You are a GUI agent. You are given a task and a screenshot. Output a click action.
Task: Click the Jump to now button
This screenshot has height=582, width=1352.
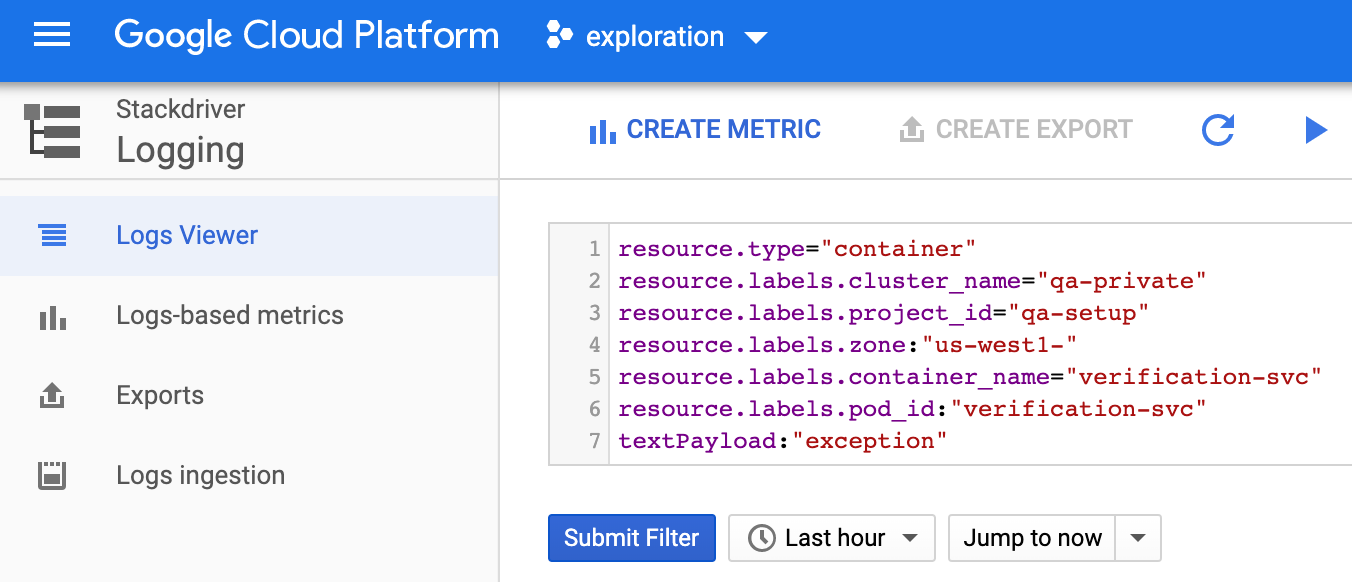click(1032, 538)
